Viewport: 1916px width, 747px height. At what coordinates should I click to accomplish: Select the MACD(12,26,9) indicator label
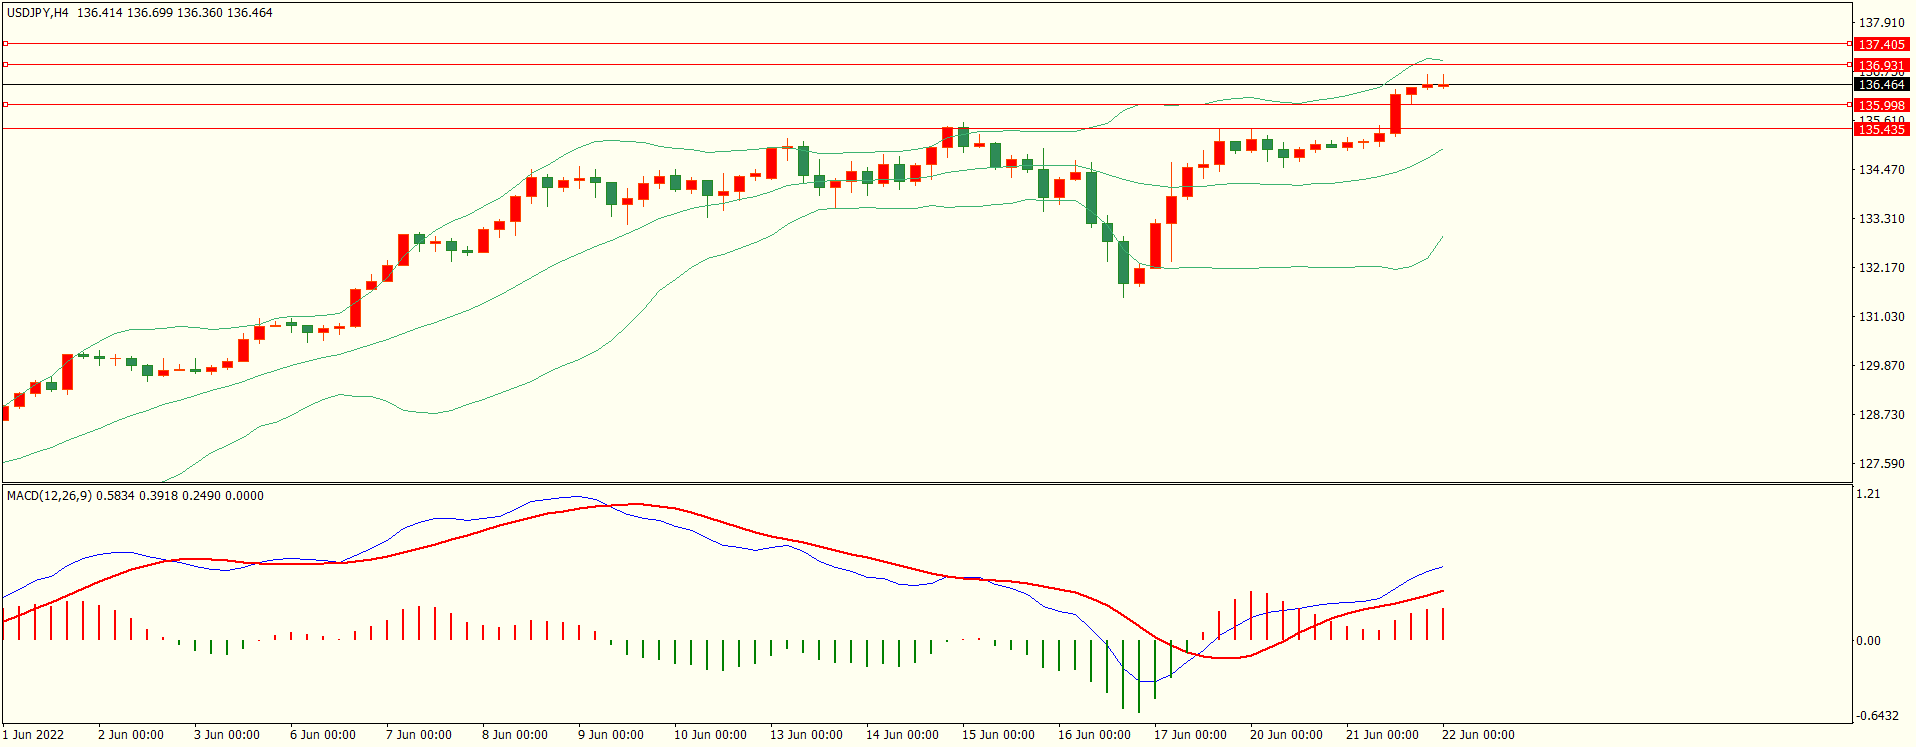[x=50, y=496]
